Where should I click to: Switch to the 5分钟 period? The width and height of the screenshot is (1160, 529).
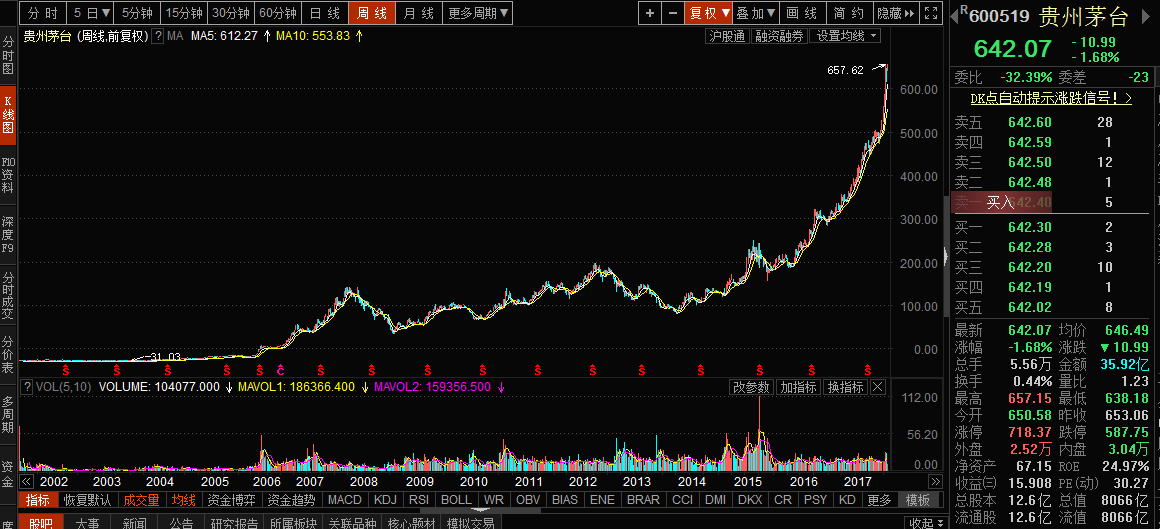[138, 13]
